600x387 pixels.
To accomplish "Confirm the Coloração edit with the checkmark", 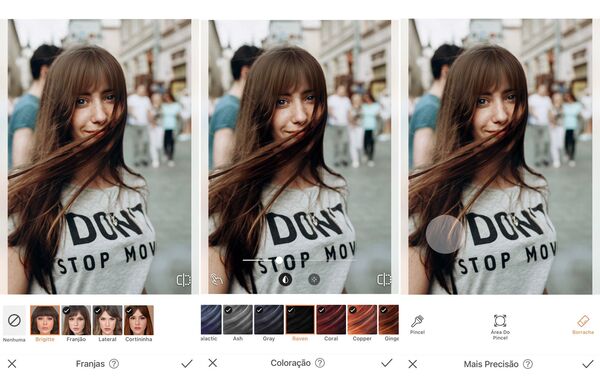I will pos(387,363).
